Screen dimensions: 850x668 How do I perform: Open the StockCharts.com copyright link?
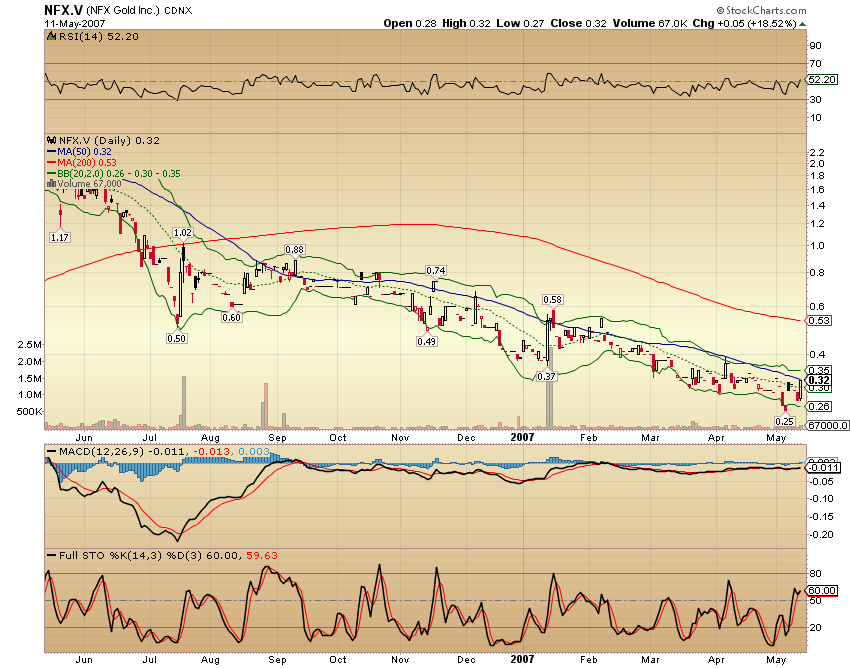coord(763,9)
